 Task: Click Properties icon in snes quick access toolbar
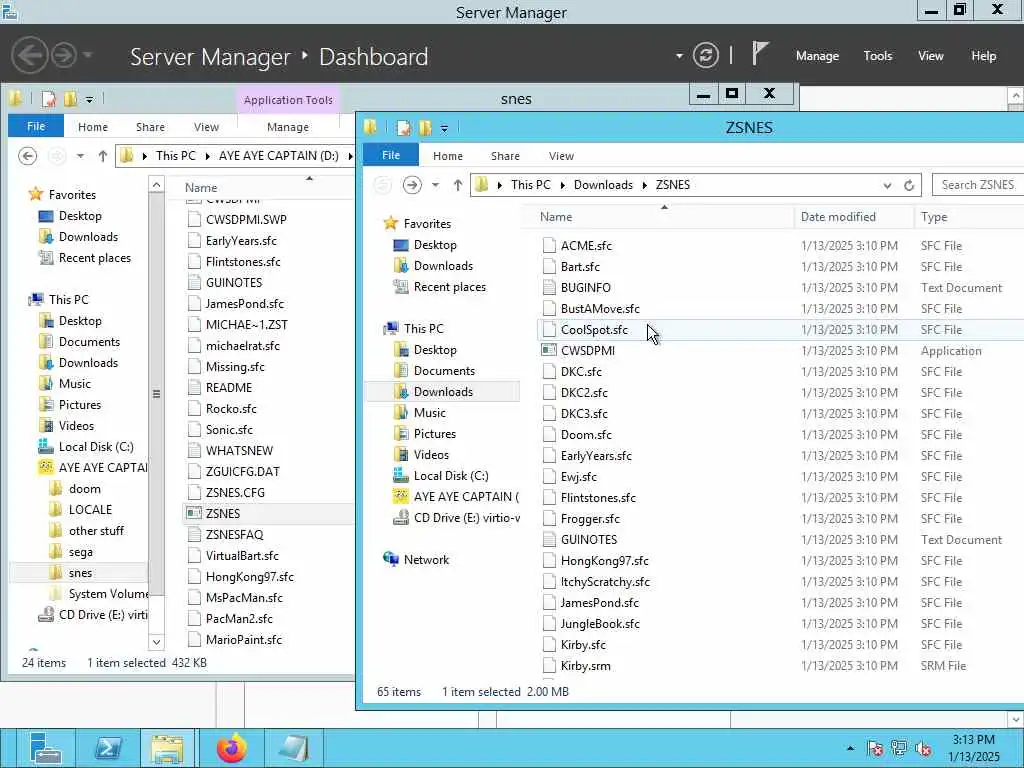(x=49, y=99)
